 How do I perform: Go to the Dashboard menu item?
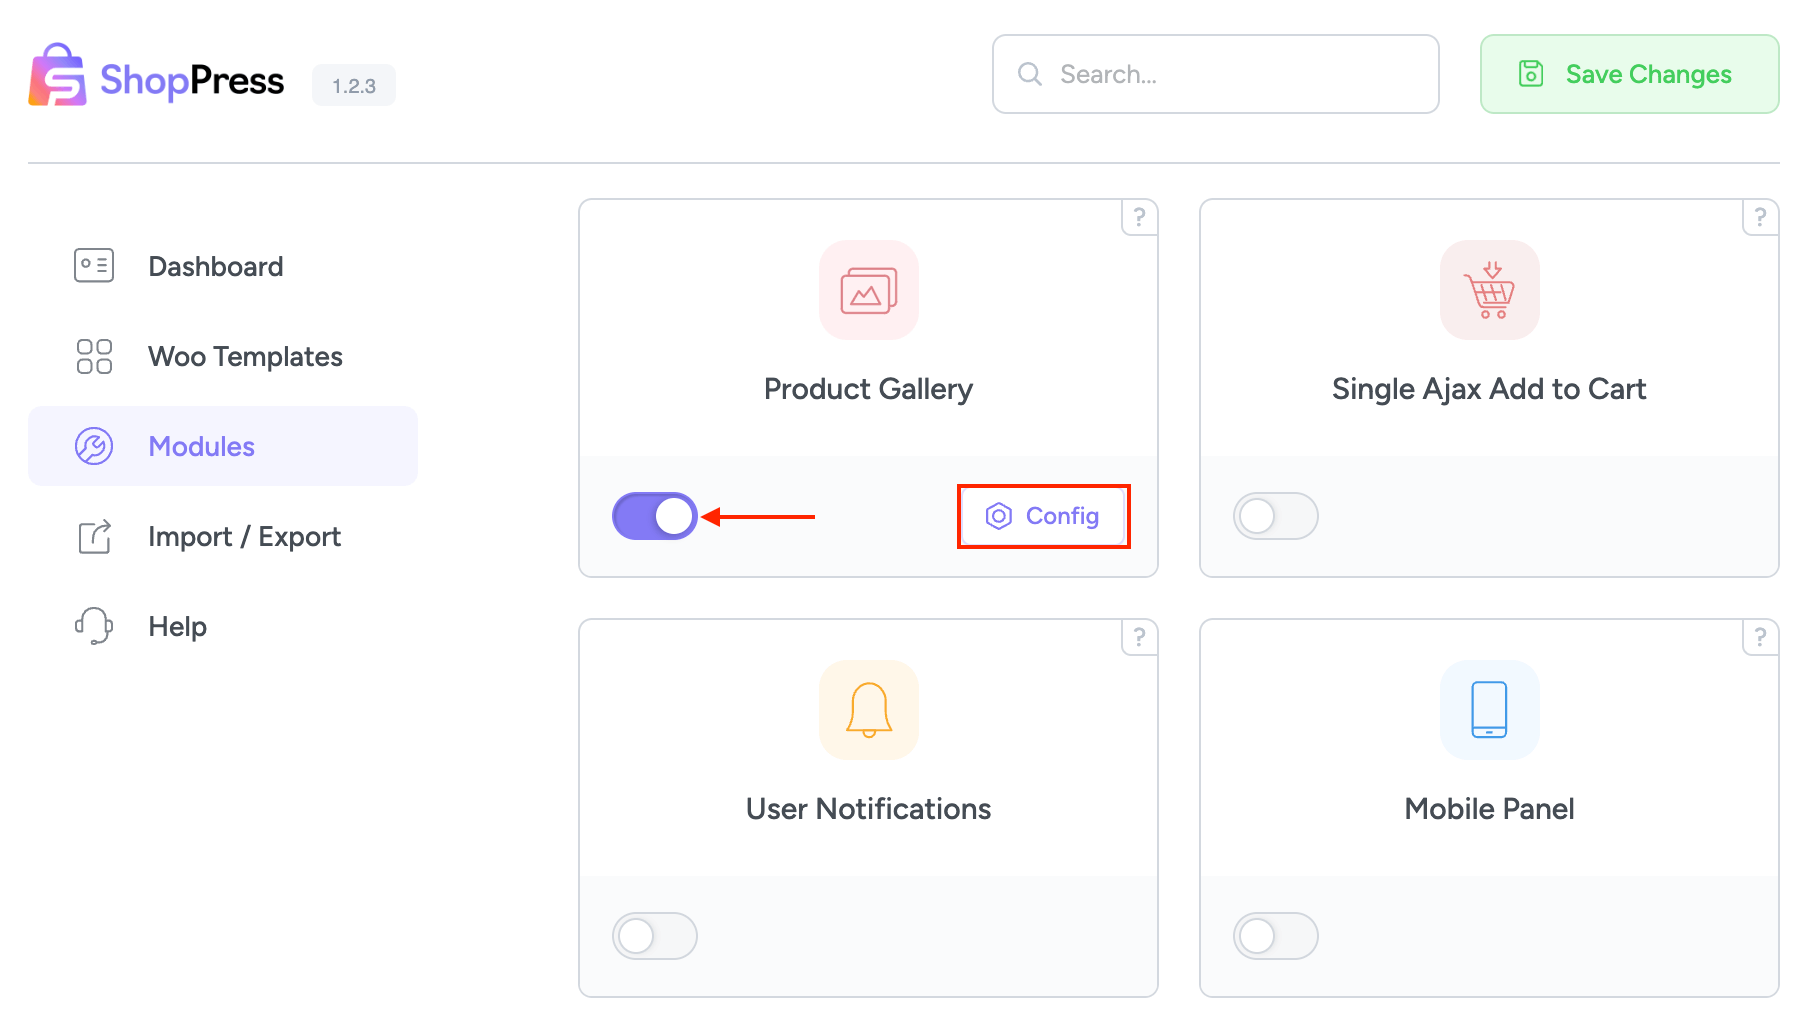215,266
